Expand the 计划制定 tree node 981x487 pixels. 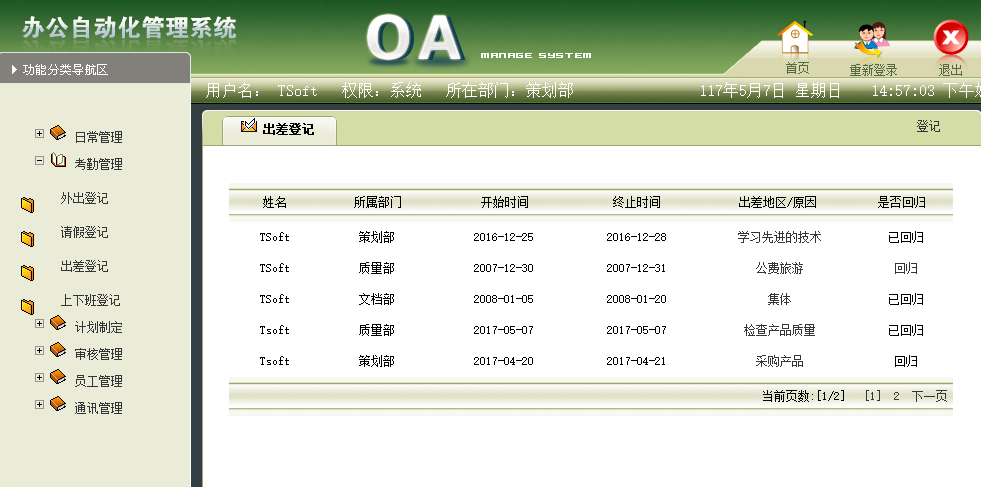[x=39, y=324]
